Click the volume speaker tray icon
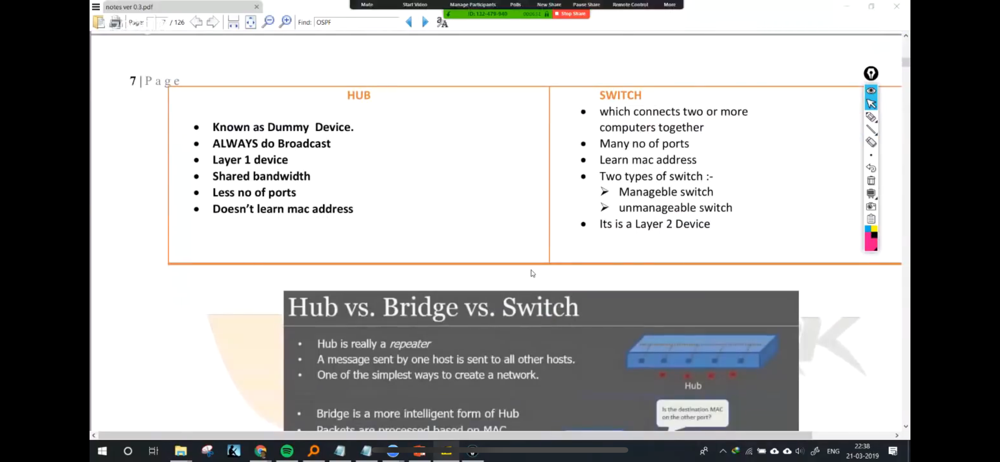Image resolution: width=1000 pixels, height=462 pixels. [x=800, y=451]
